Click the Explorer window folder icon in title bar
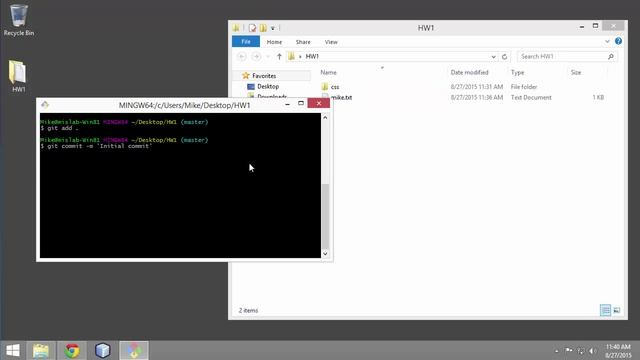 pos(236,28)
